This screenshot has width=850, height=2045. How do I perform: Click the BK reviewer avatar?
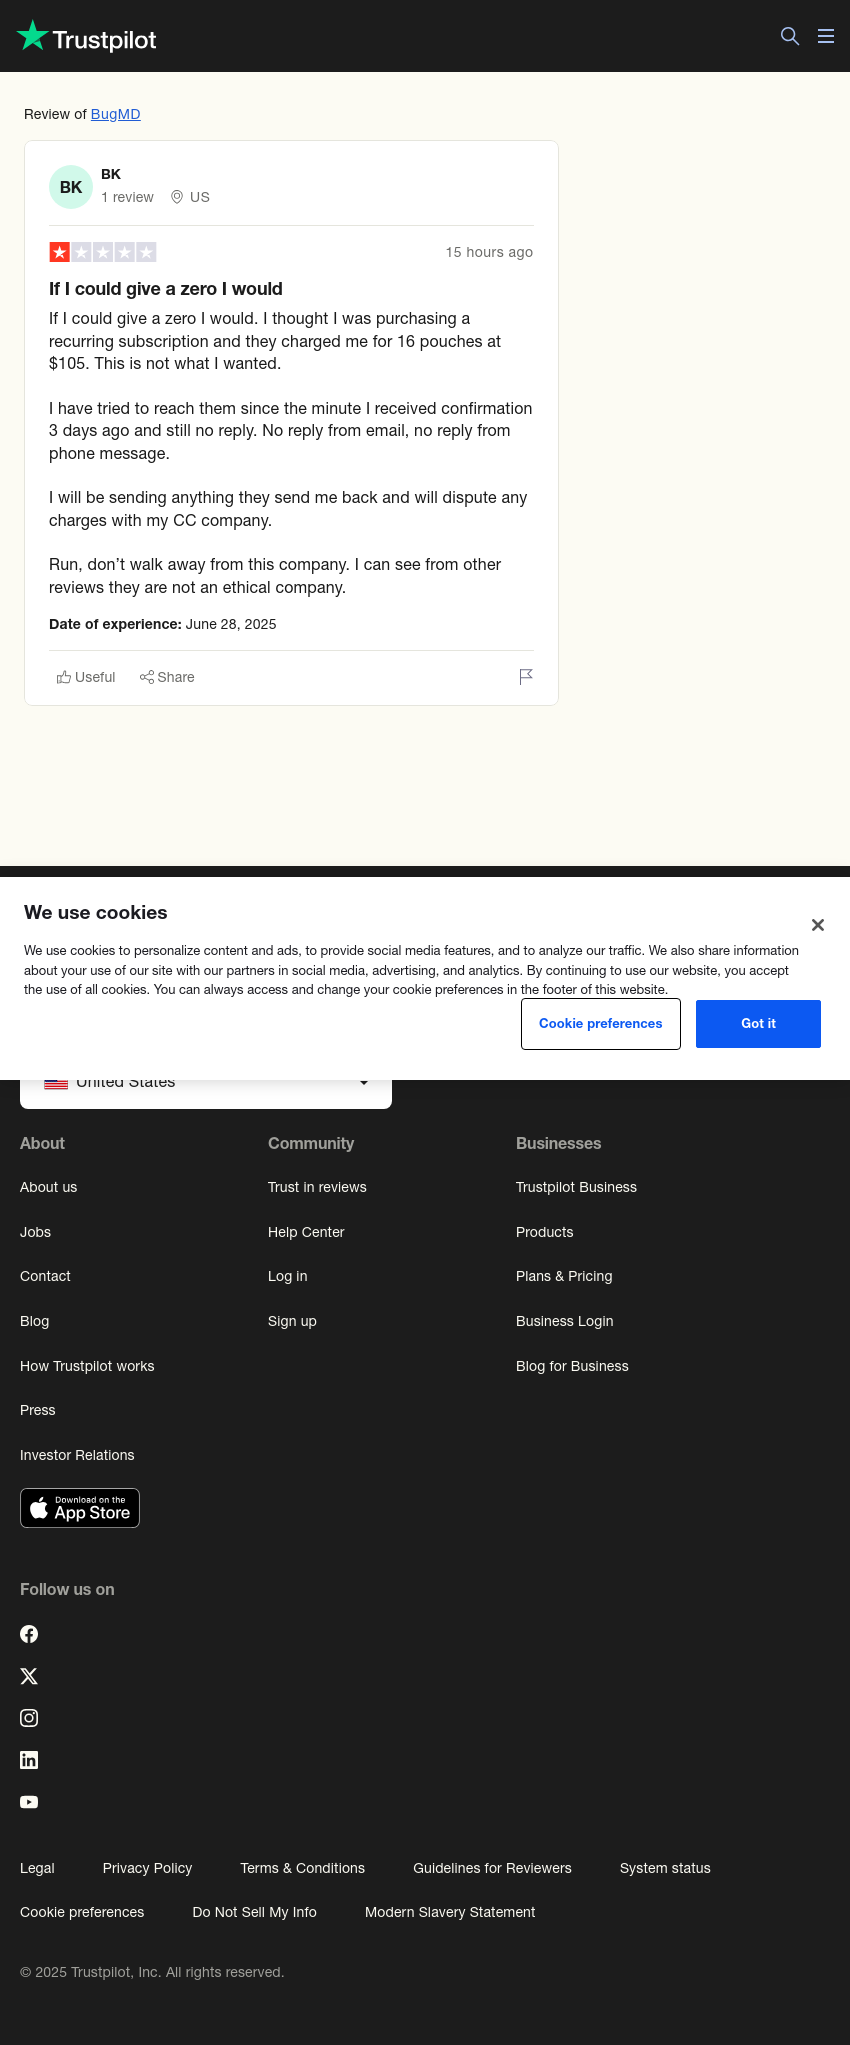(71, 187)
